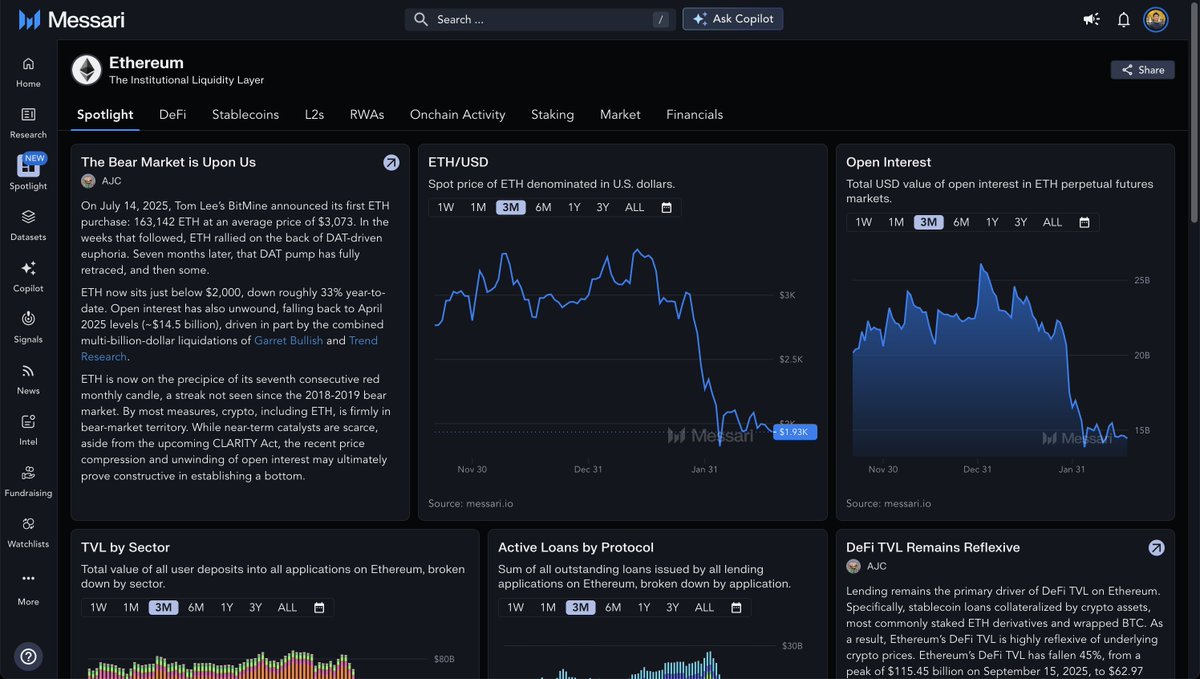Set Active Loans range to 1Y

pos(644,607)
